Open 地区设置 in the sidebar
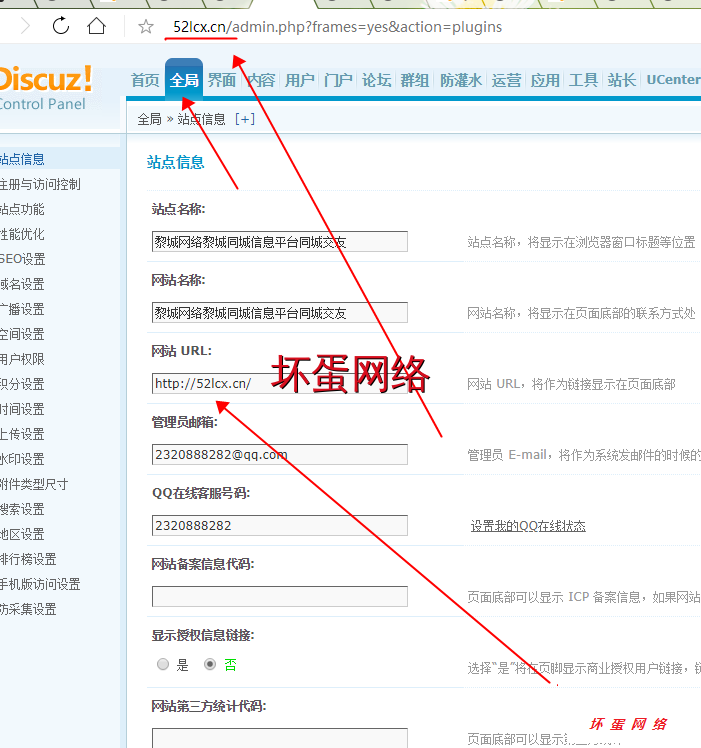This screenshot has width=701, height=748. (22, 534)
